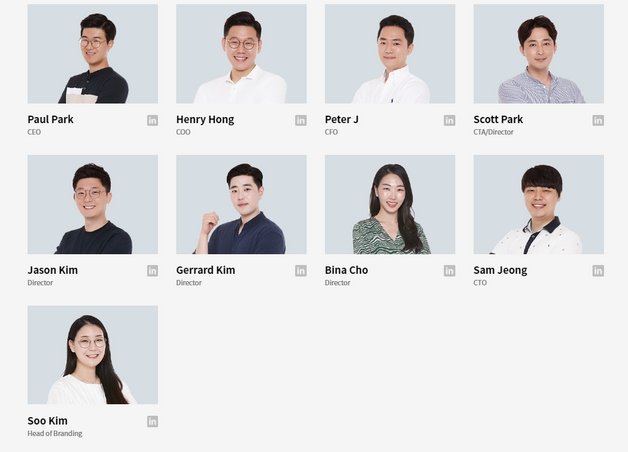This screenshot has width=628, height=452.
Task: Click the Gerrard Kim name text
Action: coord(205,270)
